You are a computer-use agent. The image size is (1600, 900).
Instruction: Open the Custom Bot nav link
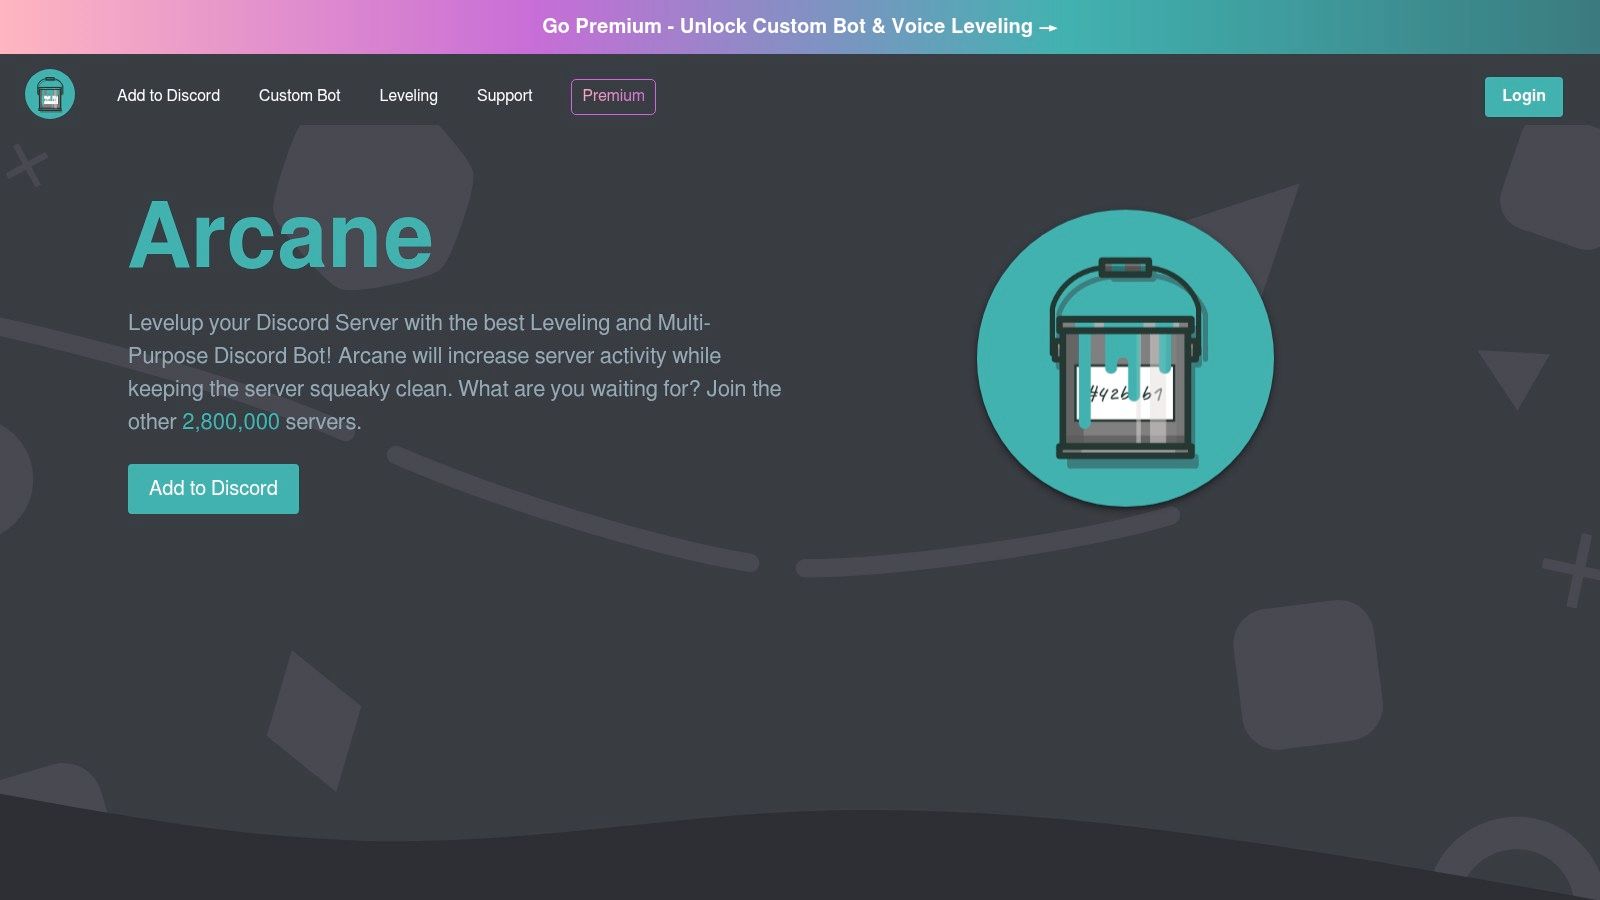(300, 96)
